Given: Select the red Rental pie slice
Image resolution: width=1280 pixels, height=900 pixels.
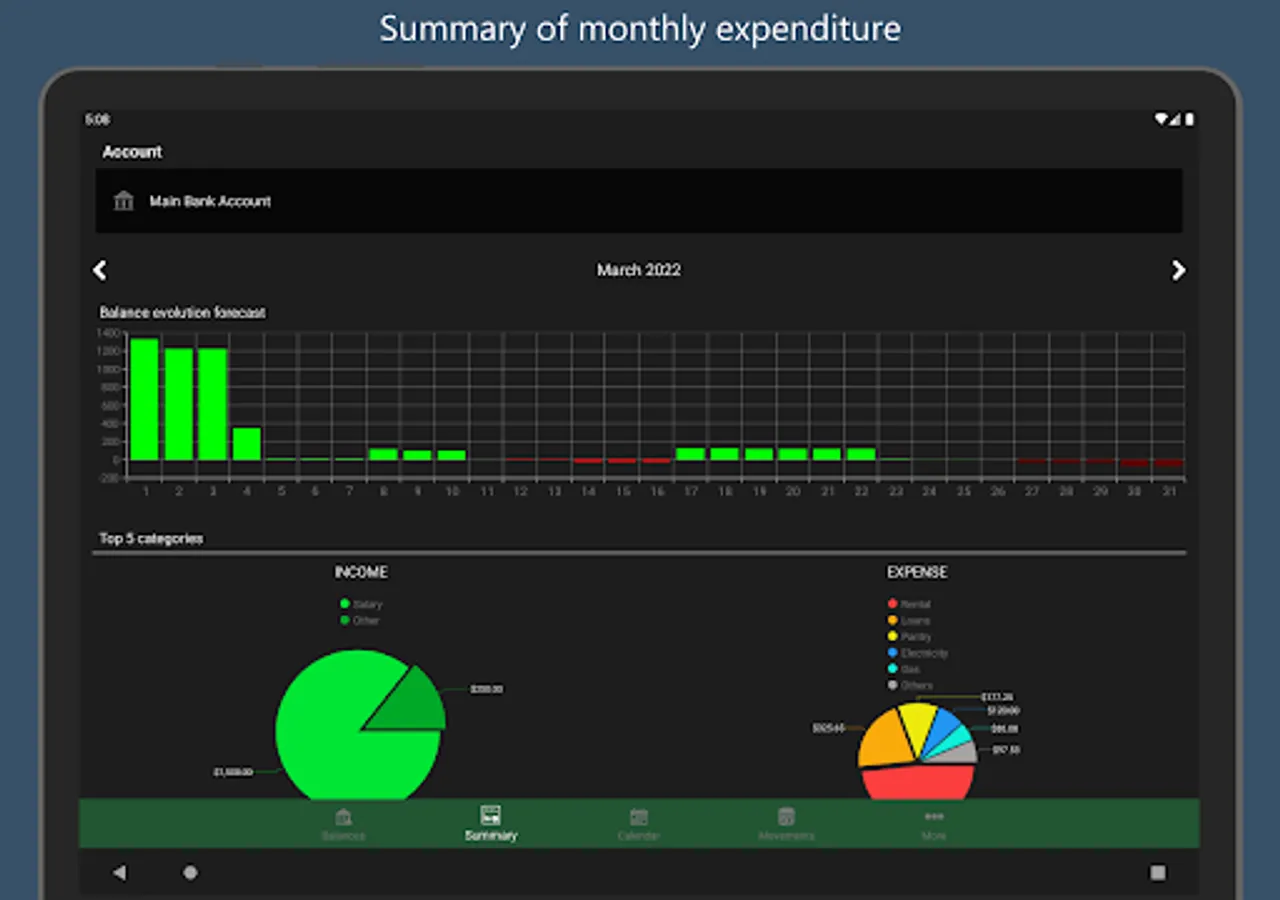Looking at the screenshot, I should pyautogui.click(x=918, y=783).
